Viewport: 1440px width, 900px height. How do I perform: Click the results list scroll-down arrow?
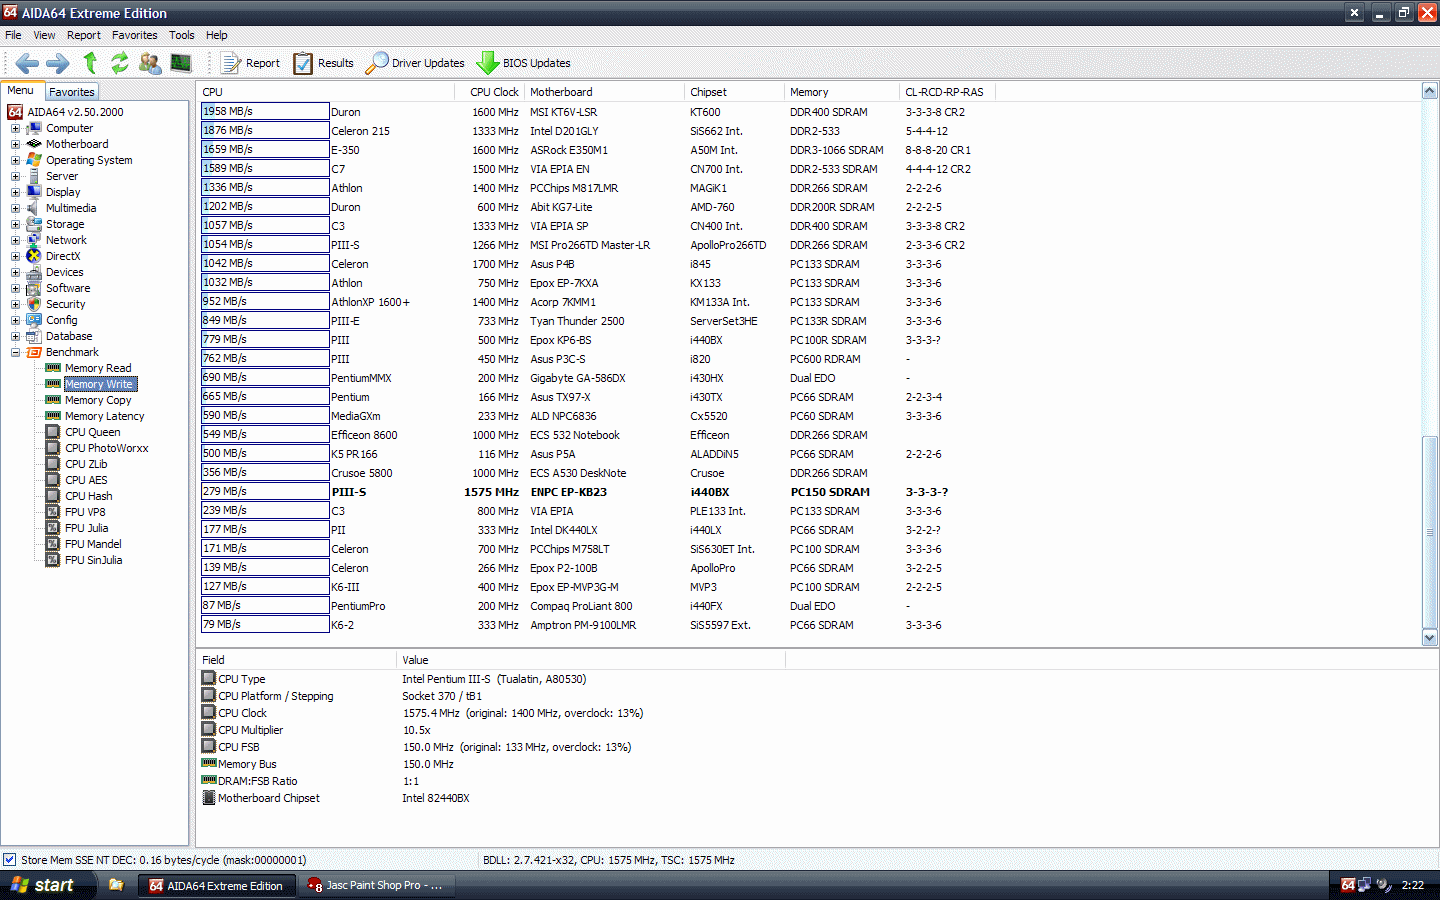tap(1429, 638)
